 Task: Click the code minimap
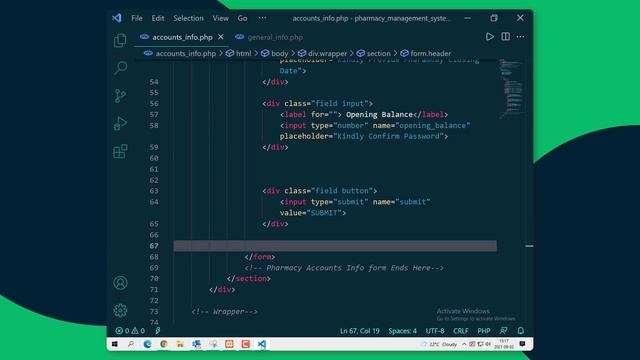point(511,88)
